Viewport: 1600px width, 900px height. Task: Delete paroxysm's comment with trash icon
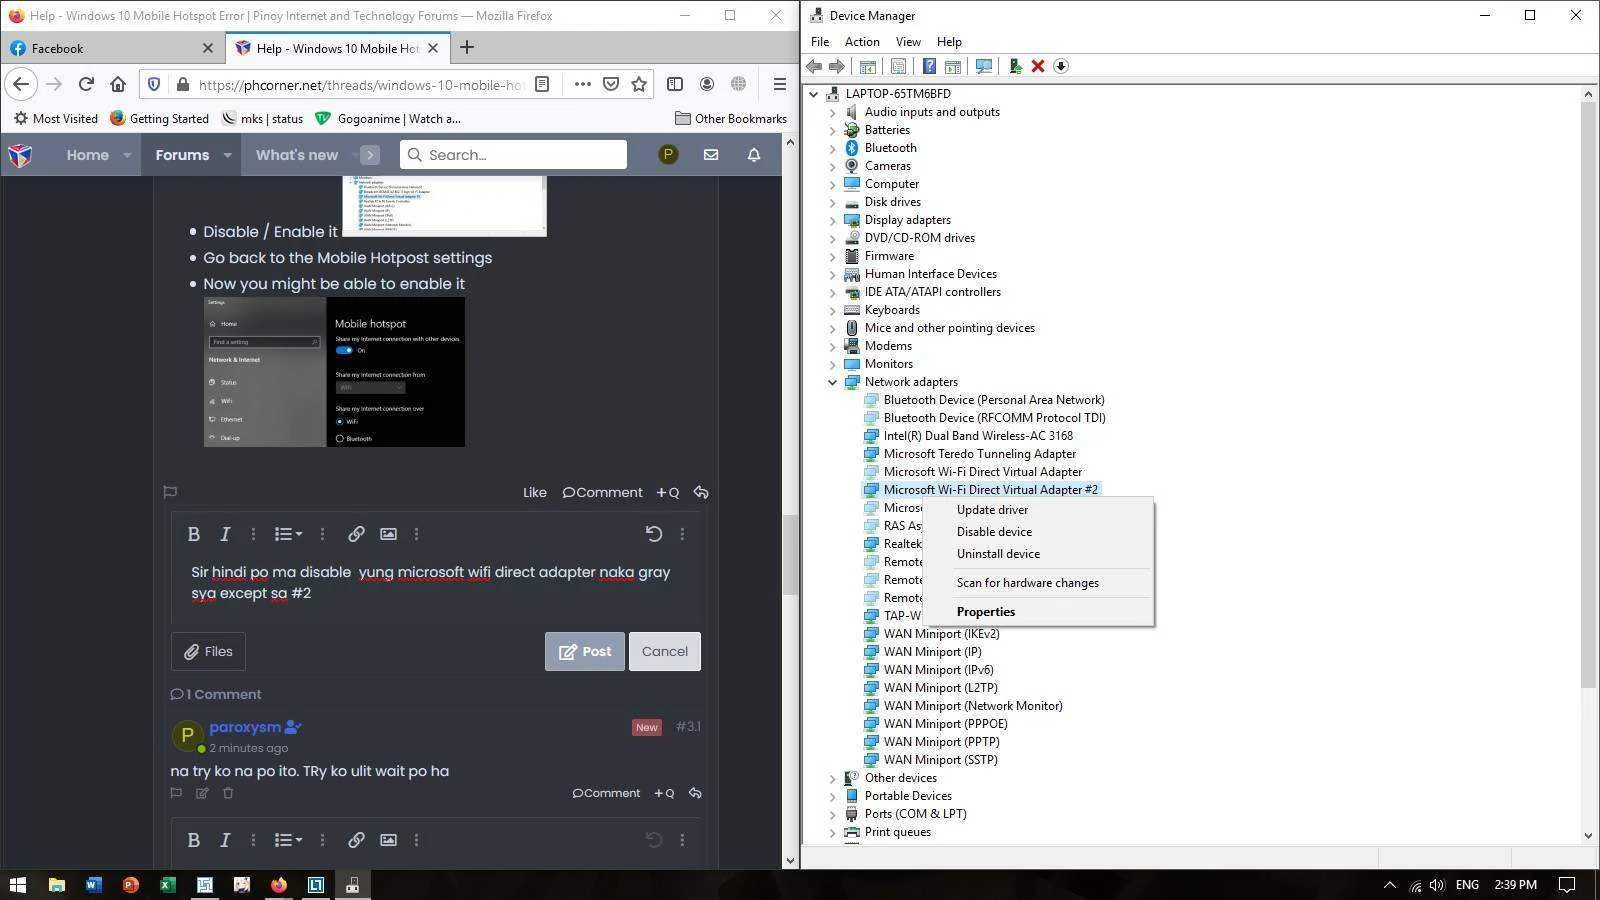pos(228,793)
